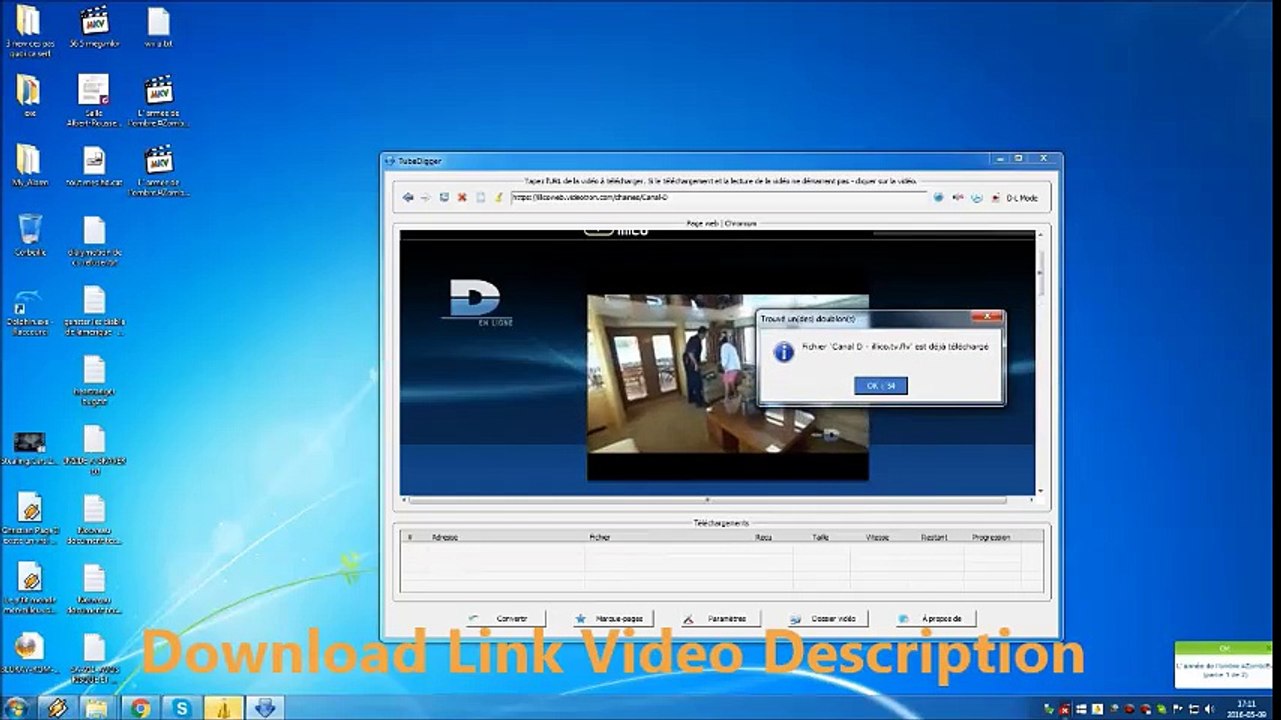Click the taskbar clock showing 17:11
The image size is (1281, 720).
tap(1246, 708)
